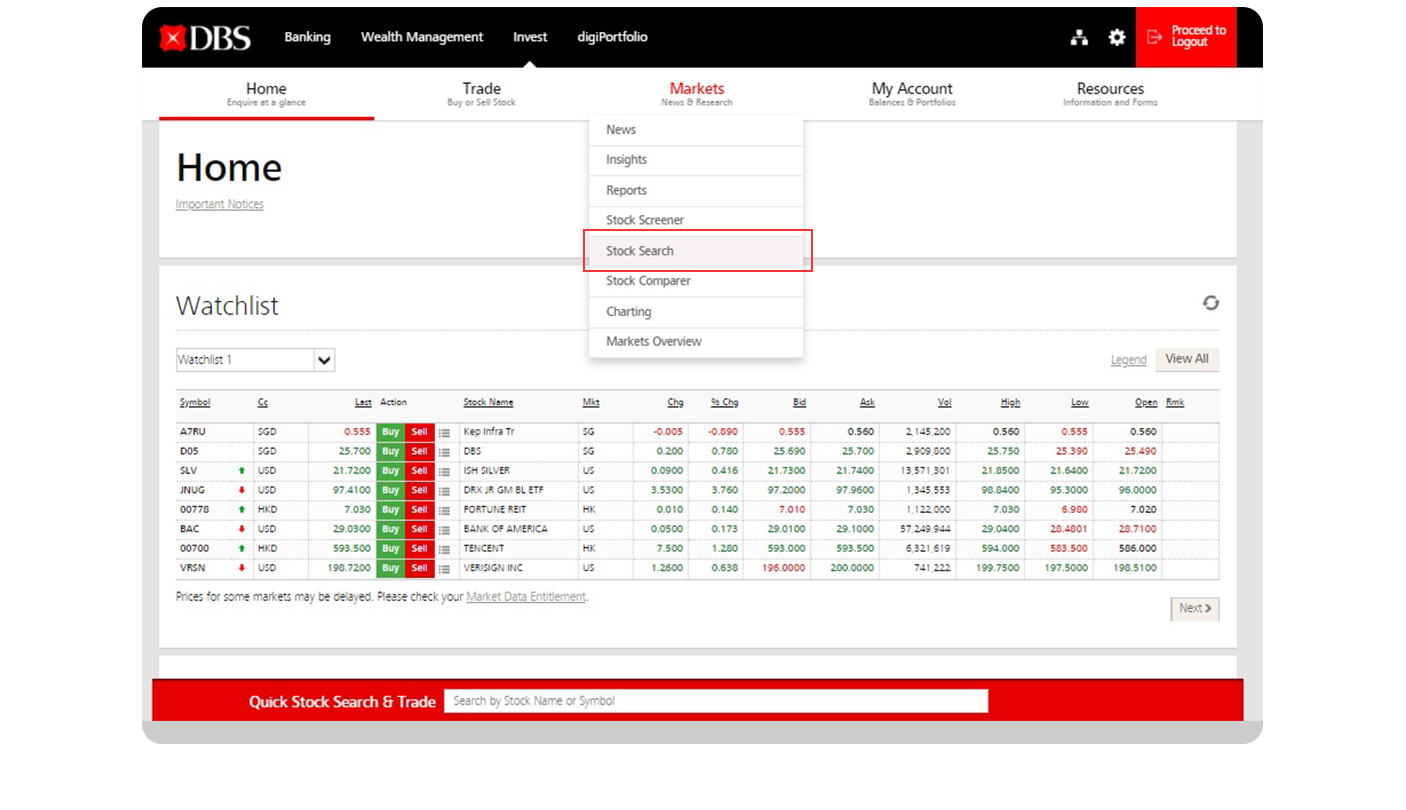Screen dimensions: 1406x810
Task: Click the Next button
Action: (1195, 608)
